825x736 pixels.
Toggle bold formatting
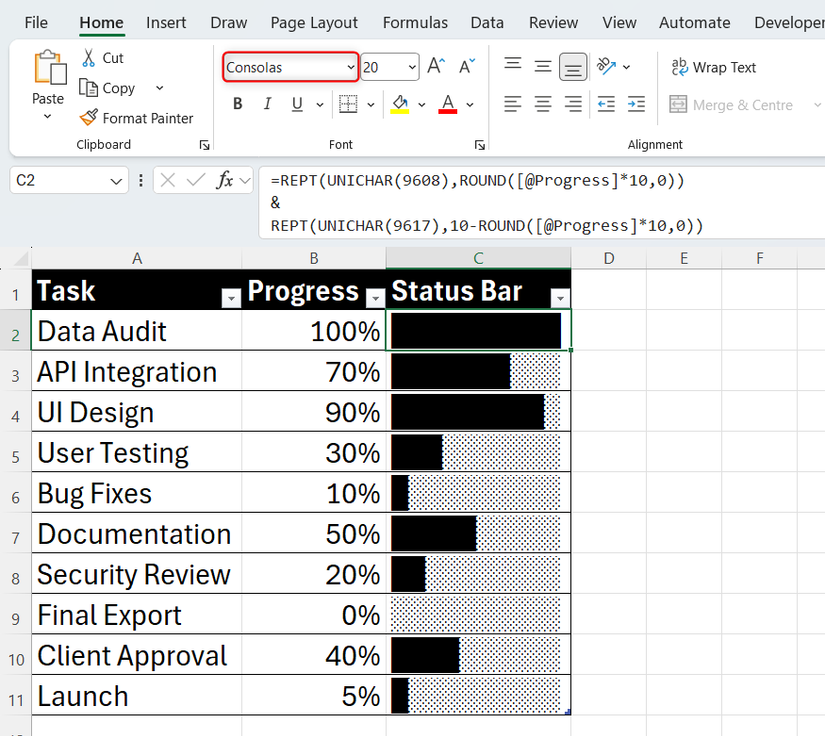[x=237, y=103]
